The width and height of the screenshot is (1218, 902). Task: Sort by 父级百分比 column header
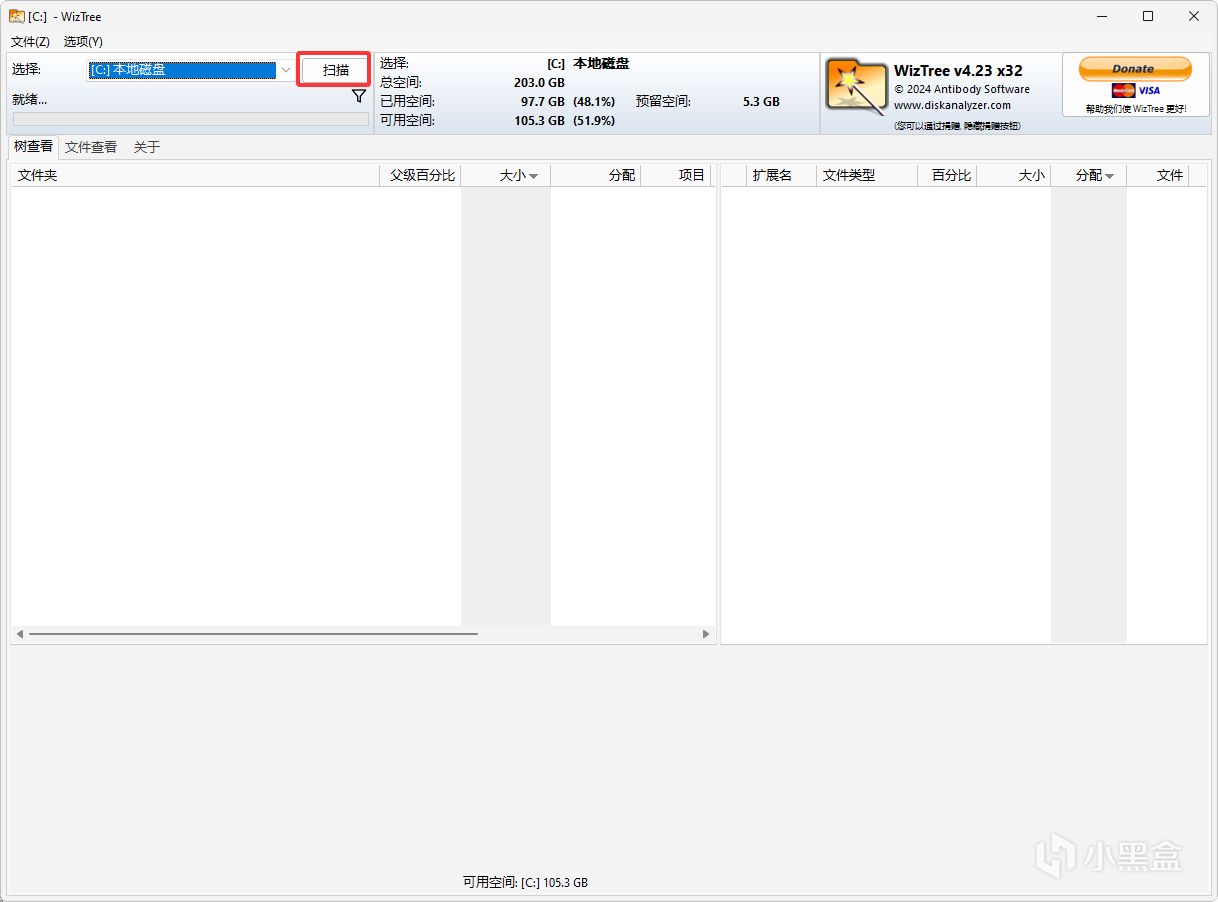pos(421,175)
